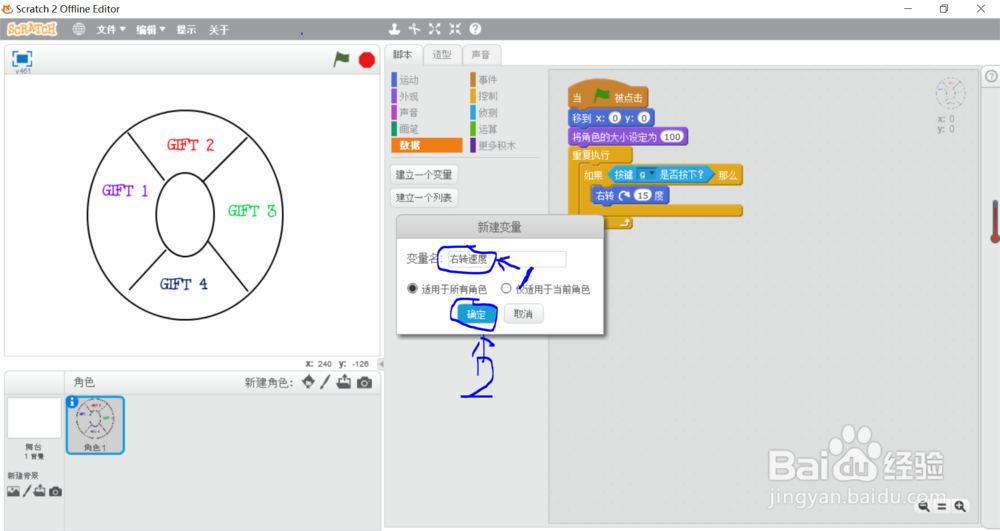The width and height of the screenshot is (1000, 531).
Task: Click the block help question icon
Action: coord(475,29)
